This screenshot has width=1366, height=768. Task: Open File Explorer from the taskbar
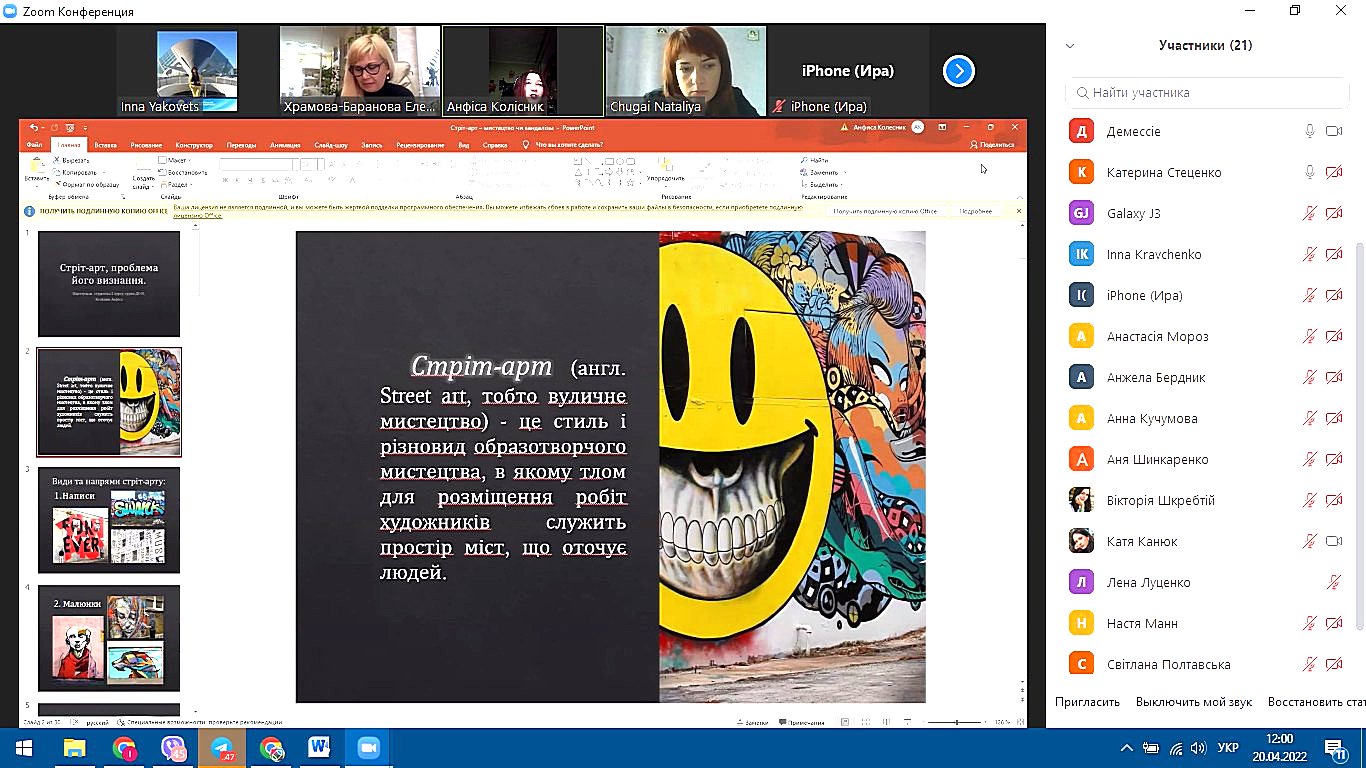tap(75, 748)
